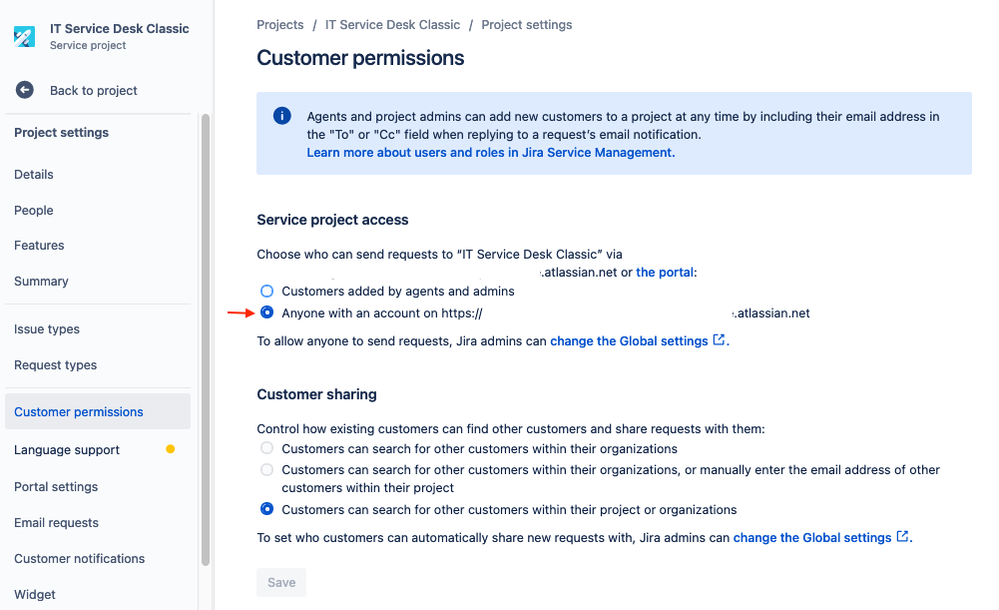The width and height of the screenshot is (999, 610).
Task: Open Email requests settings
Action: pyautogui.click(x=56, y=523)
